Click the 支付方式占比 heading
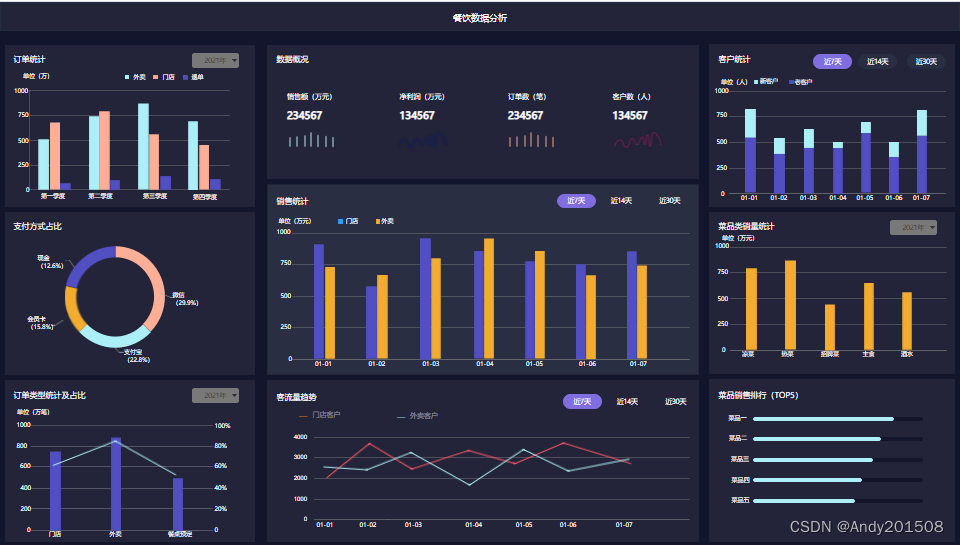Image resolution: width=960 pixels, height=545 pixels. pos(37,227)
